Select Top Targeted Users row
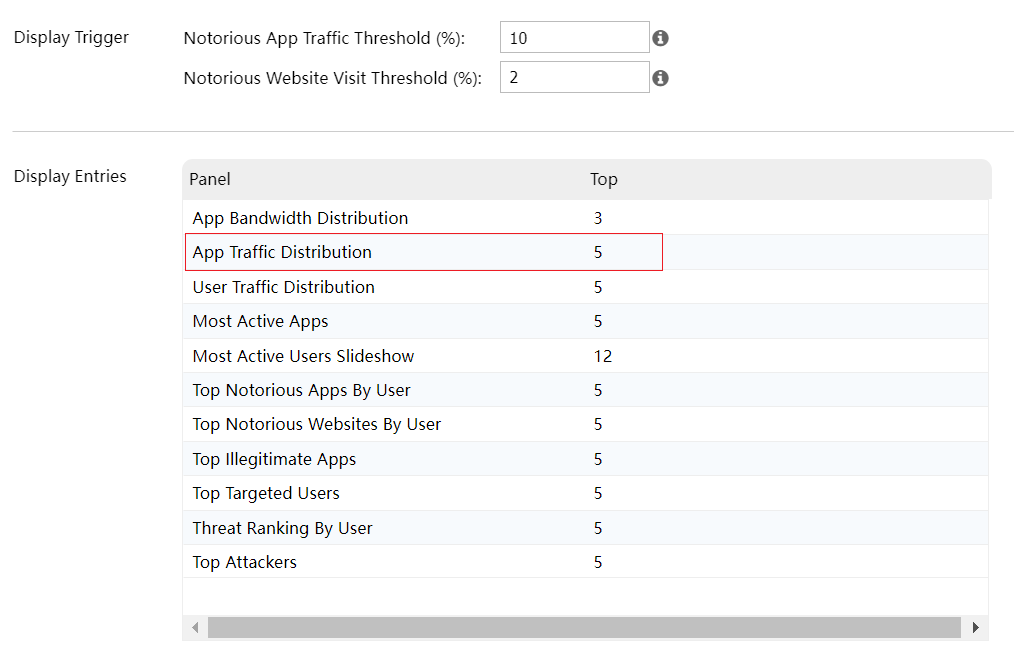Viewport: 1014px width, 648px height. [x=266, y=493]
